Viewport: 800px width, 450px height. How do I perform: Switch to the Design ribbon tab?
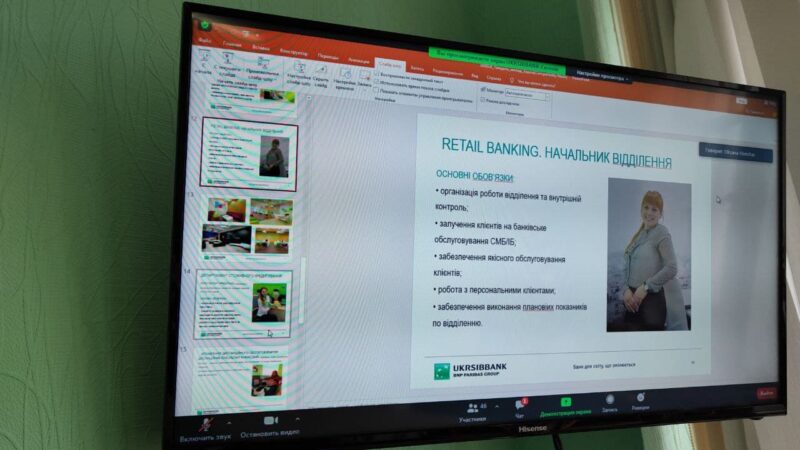click(293, 52)
